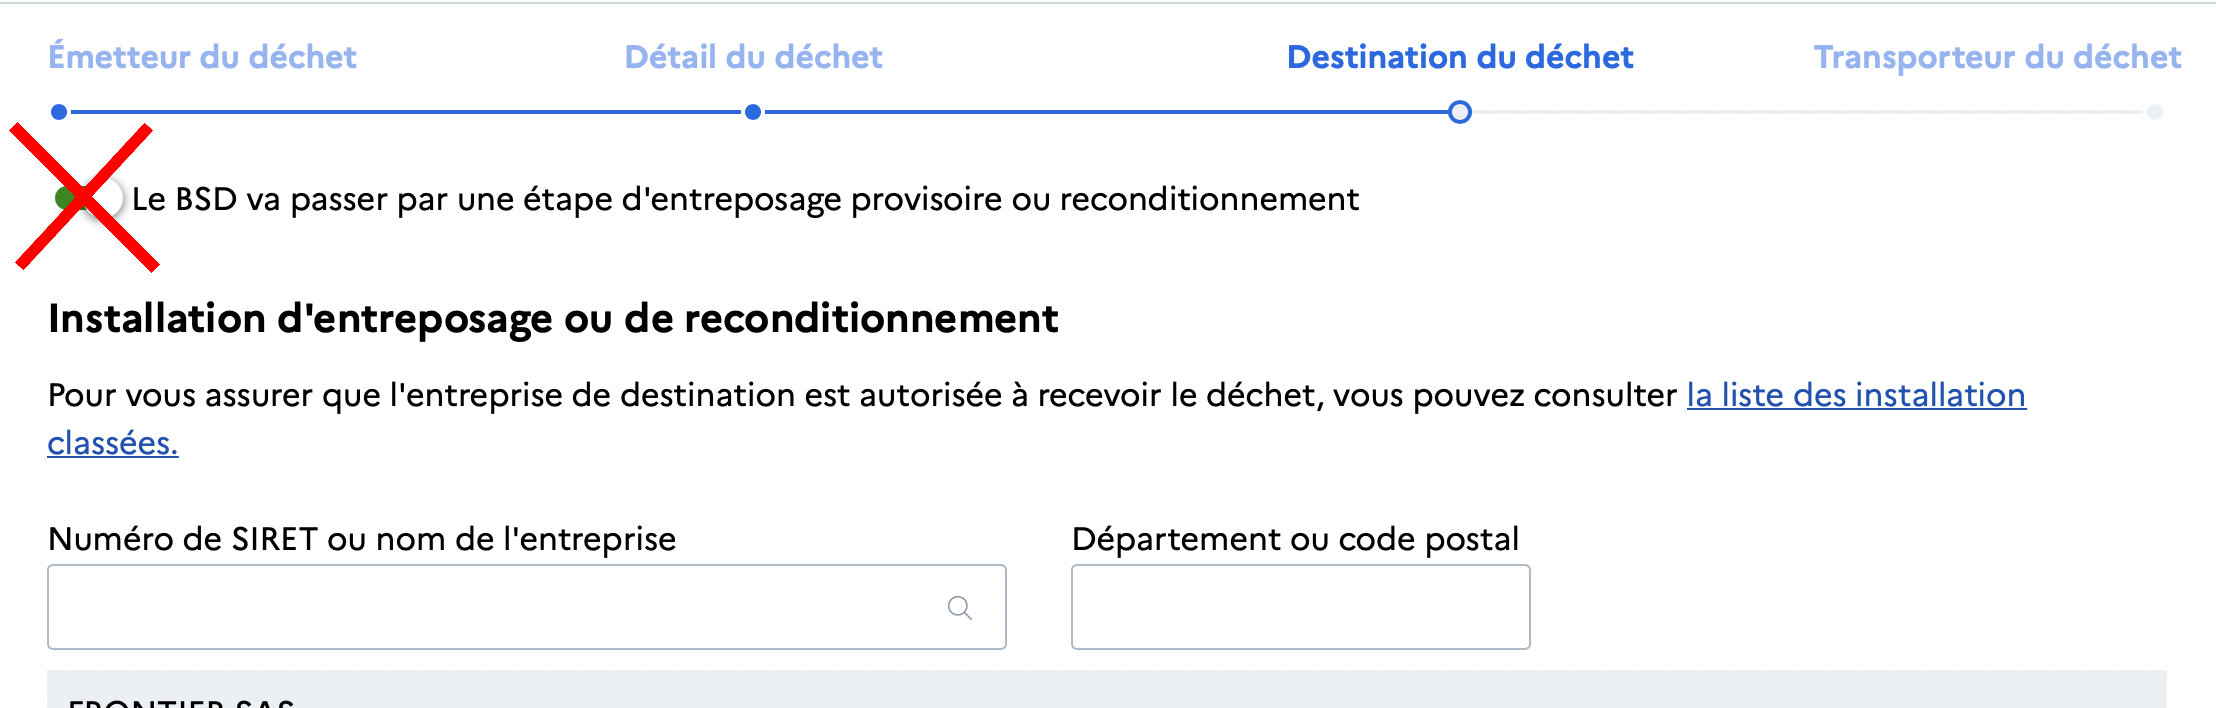Select the Destination du déchet step
This screenshot has height=708, width=2216.
[1459, 57]
